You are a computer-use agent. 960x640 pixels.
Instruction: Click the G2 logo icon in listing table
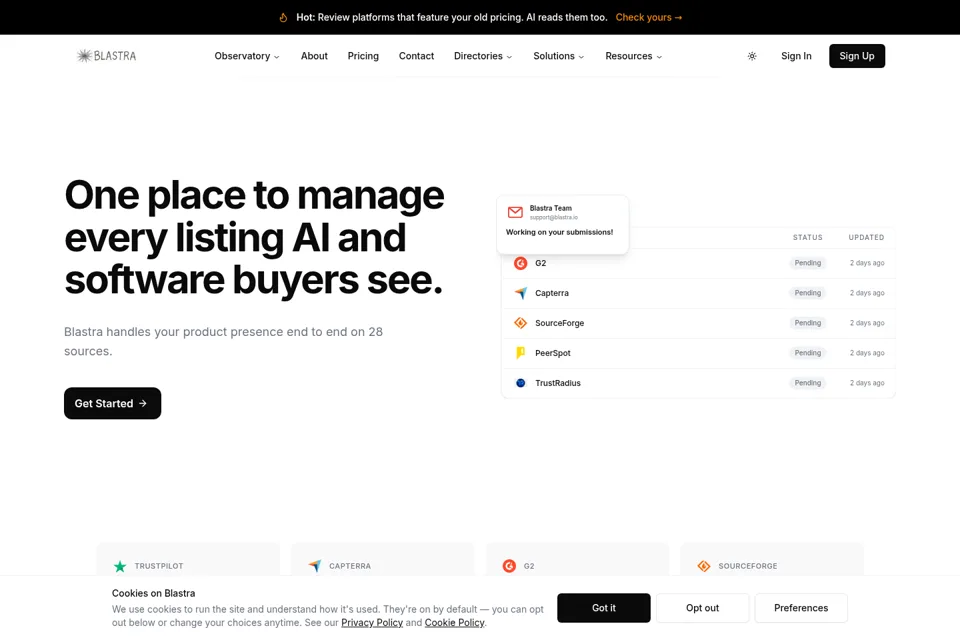(520, 263)
